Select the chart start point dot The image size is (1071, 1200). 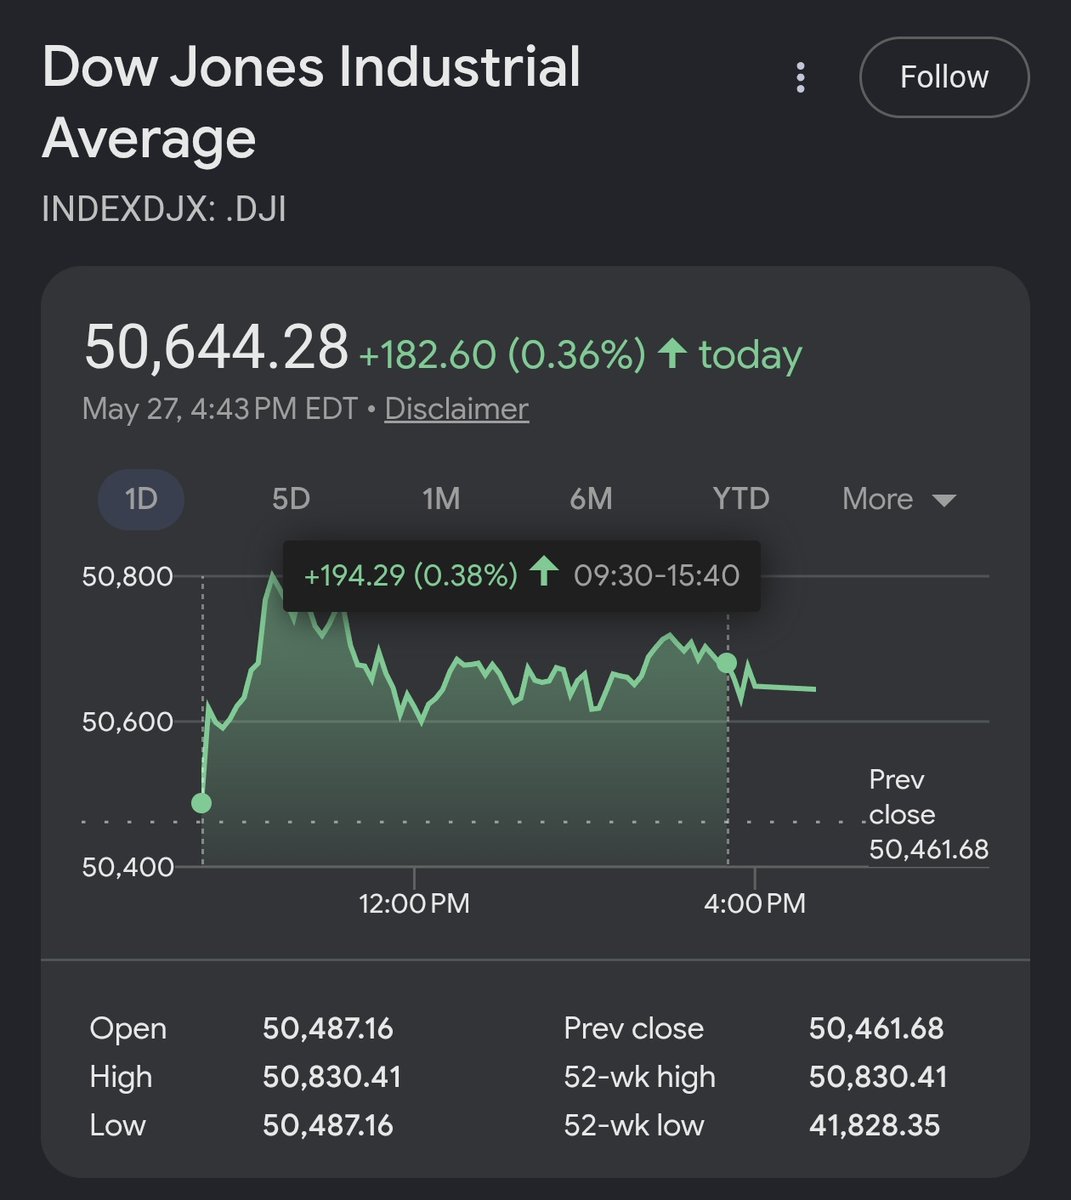coord(202,803)
